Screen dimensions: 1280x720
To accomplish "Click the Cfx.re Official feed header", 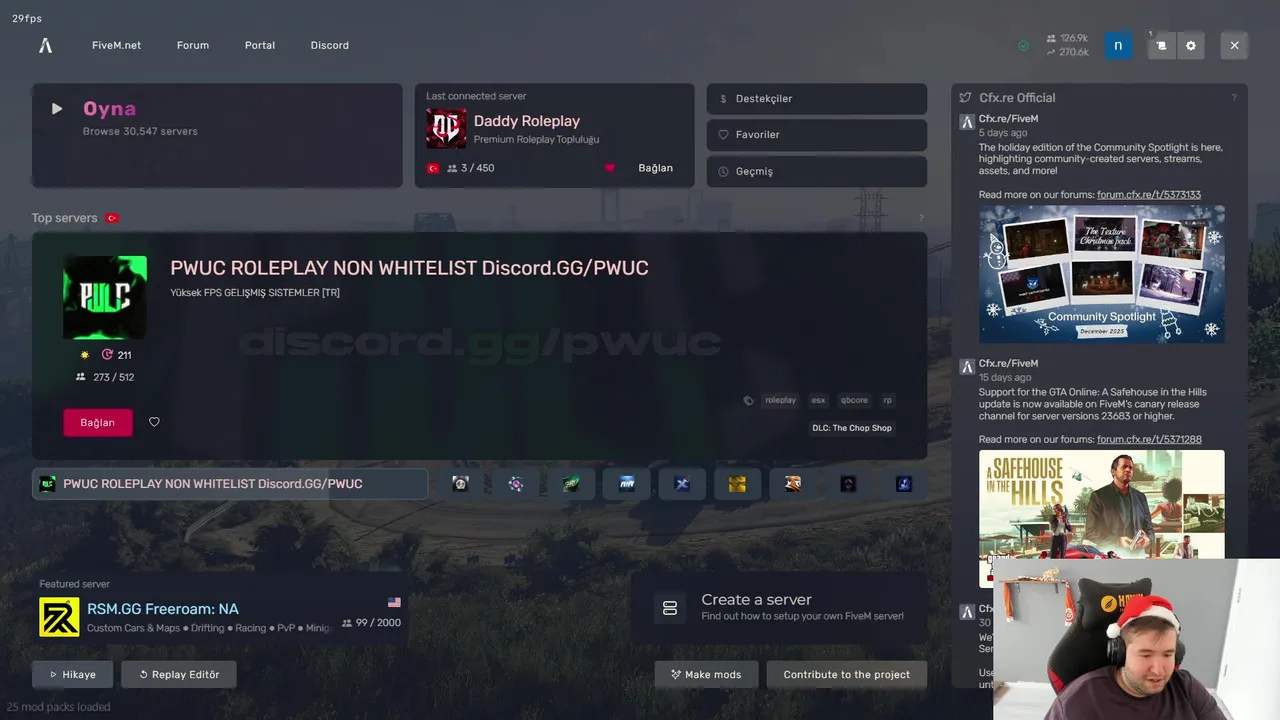I will coord(1017,98).
